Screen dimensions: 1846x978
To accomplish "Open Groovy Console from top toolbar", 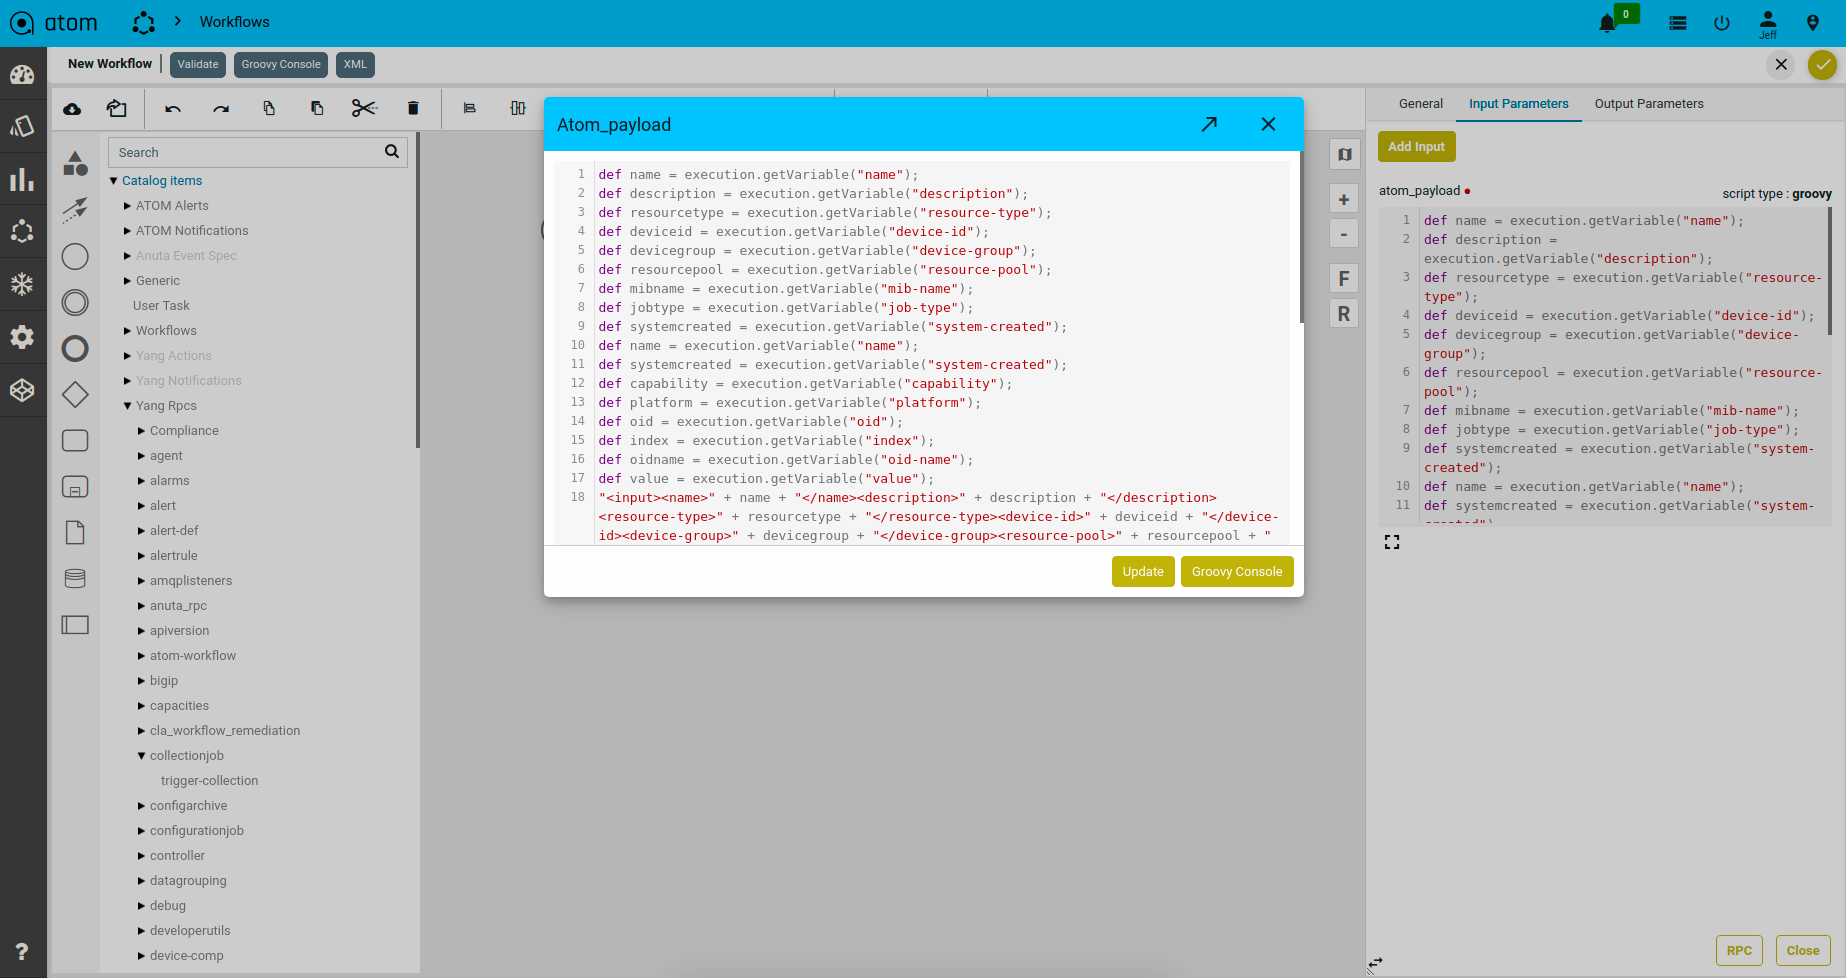I will 281,65.
